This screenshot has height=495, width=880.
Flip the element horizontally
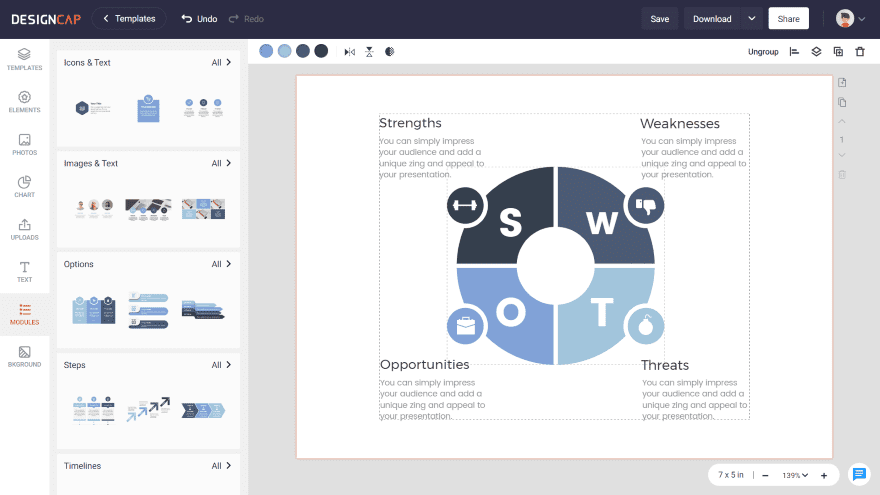coord(350,52)
